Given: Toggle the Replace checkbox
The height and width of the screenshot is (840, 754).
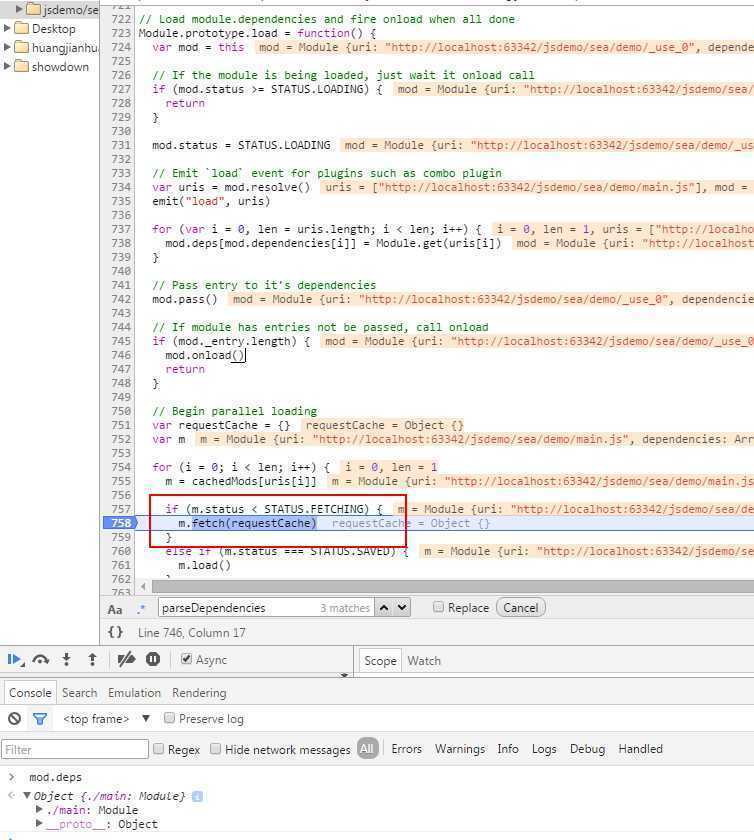Looking at the screenshot, I should [438, 607].
